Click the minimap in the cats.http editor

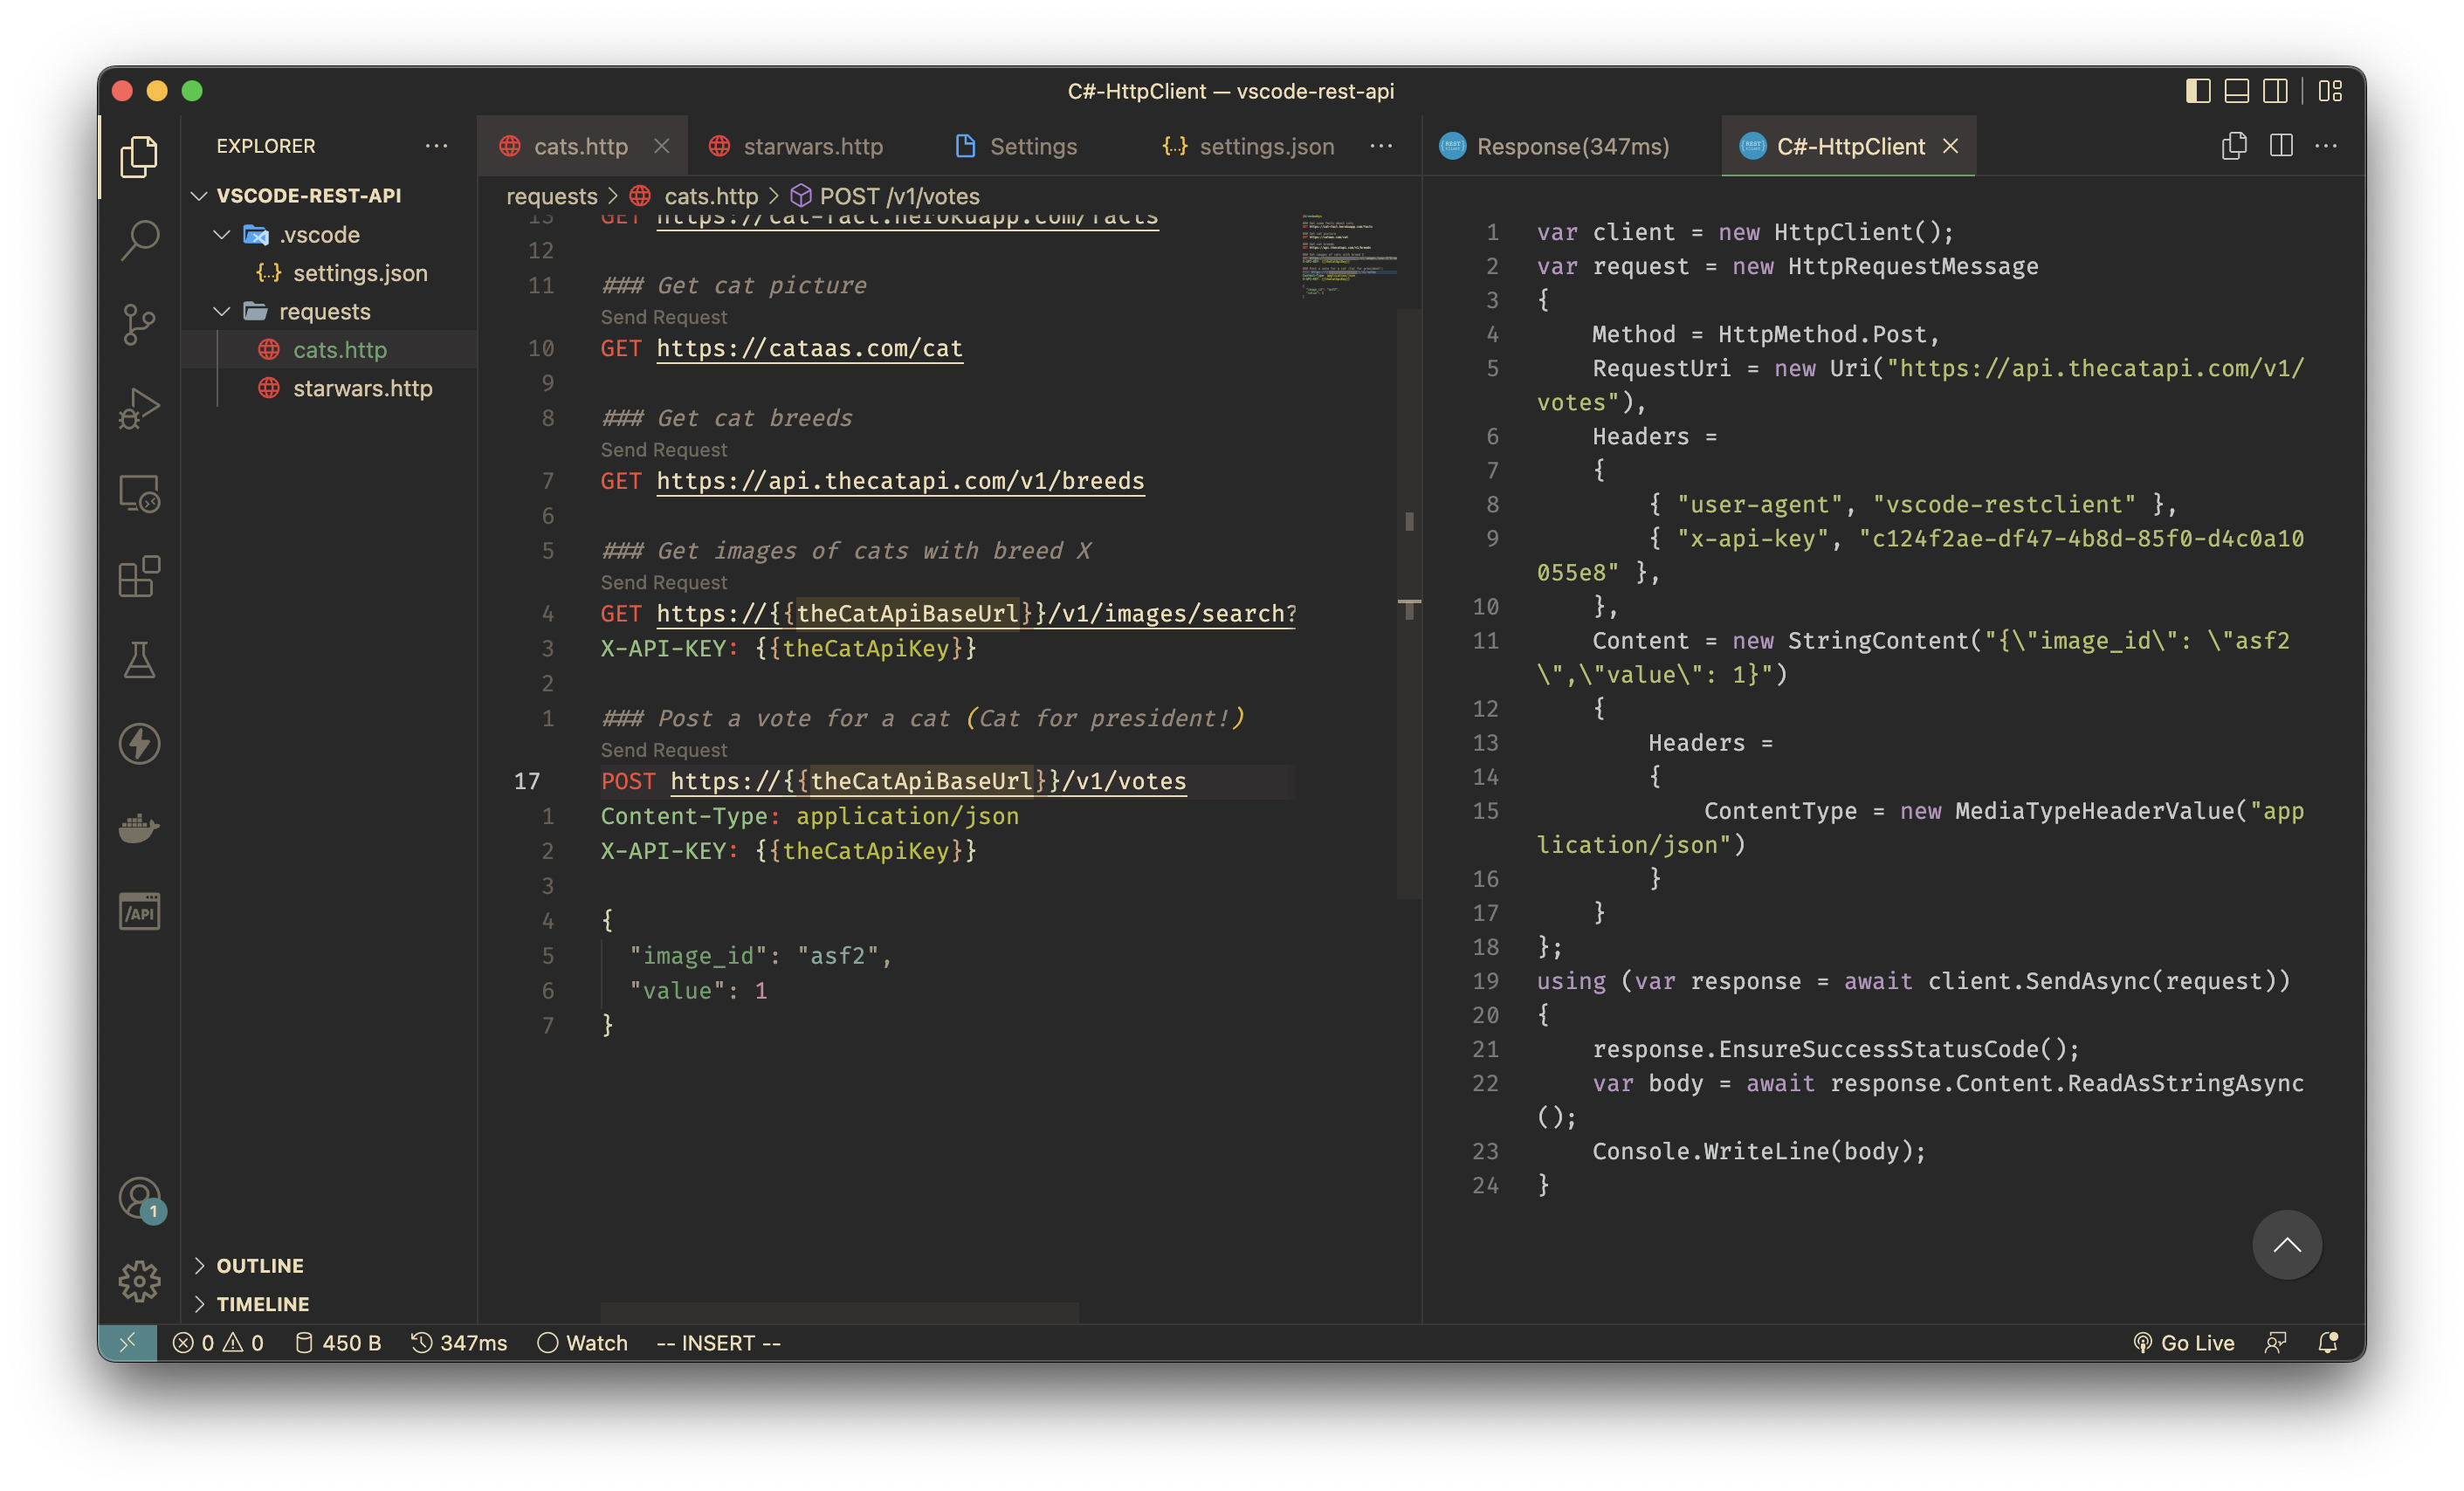(x=1350, y=256)
